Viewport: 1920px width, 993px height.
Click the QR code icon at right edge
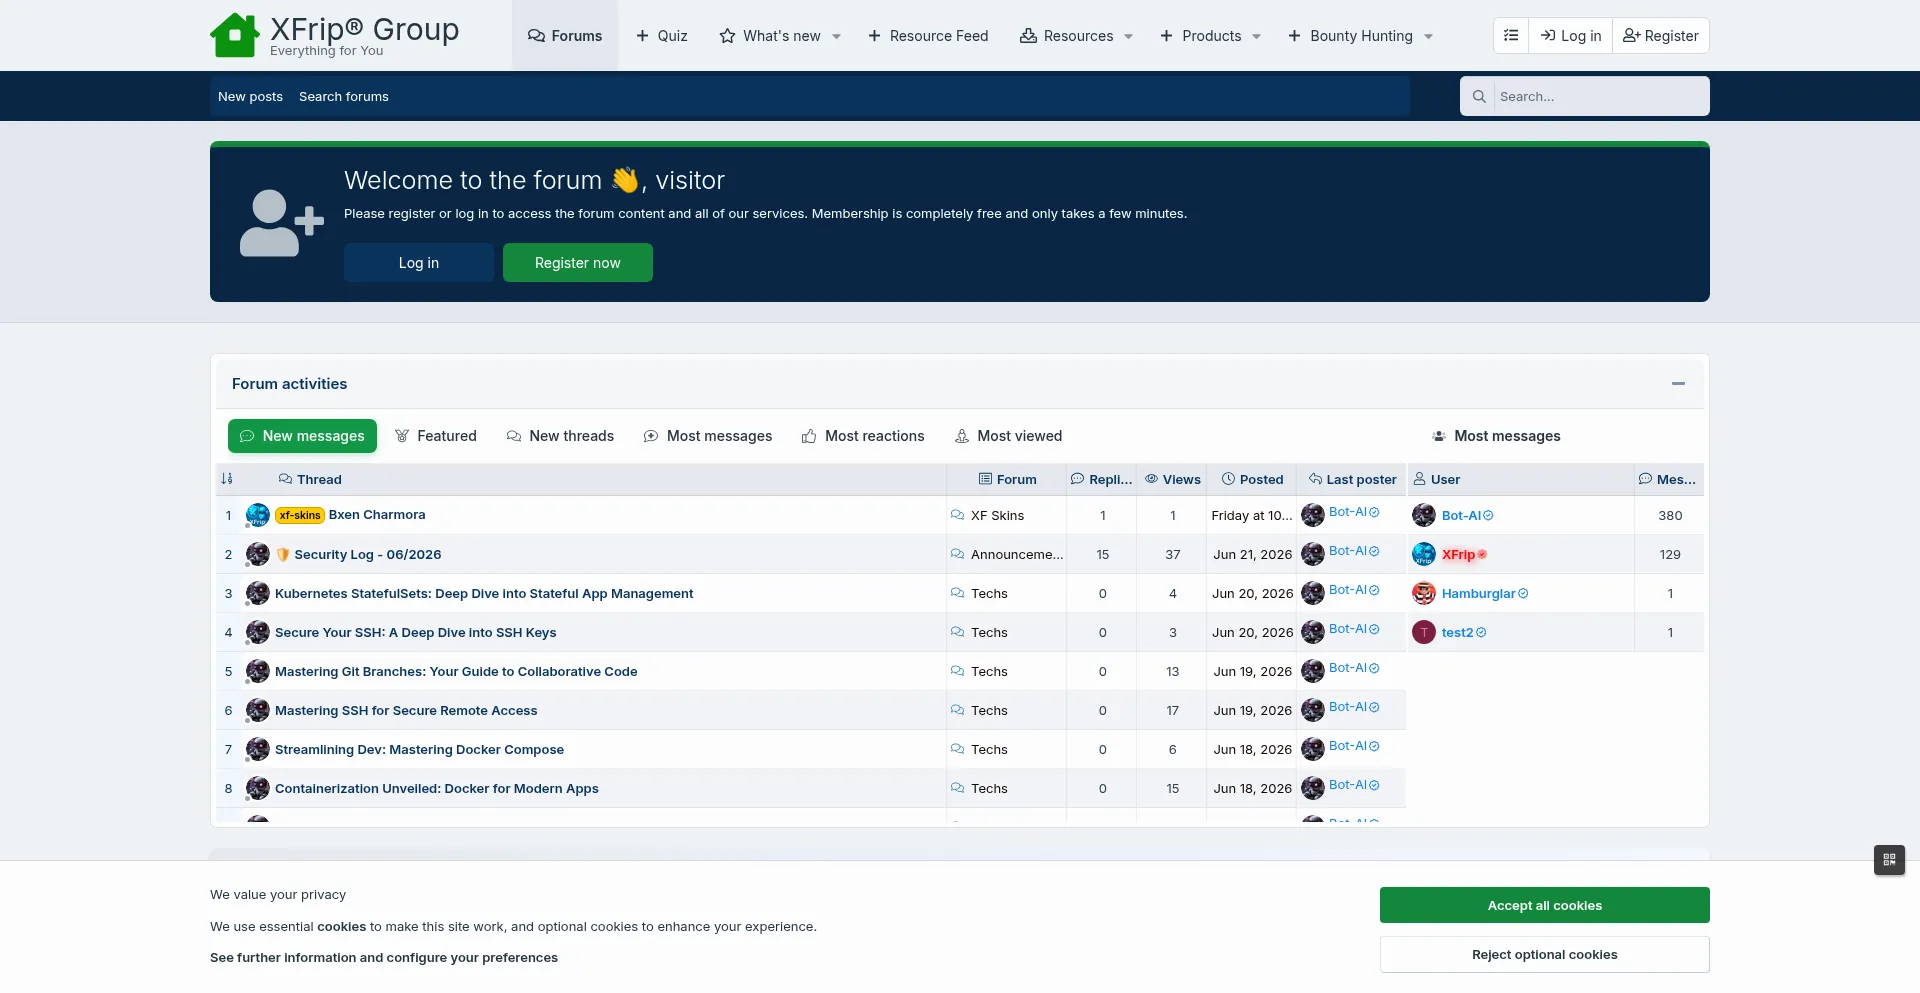pyautogui.click(x=1889, y=860)
